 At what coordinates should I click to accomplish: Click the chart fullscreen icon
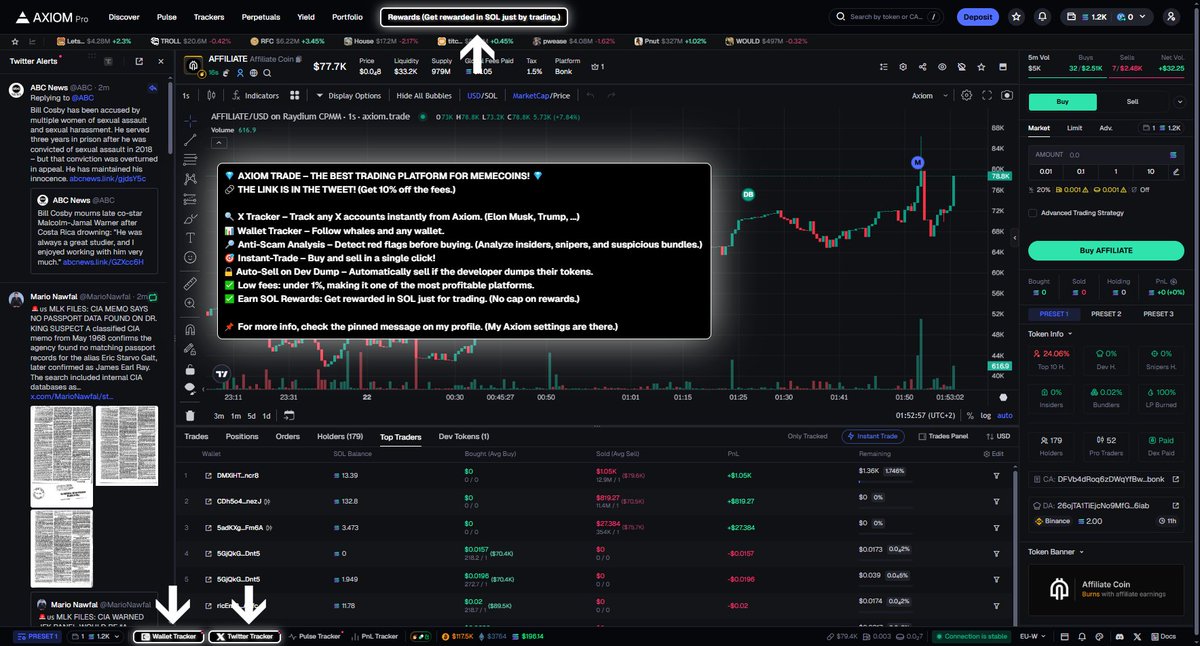(986, 95)
